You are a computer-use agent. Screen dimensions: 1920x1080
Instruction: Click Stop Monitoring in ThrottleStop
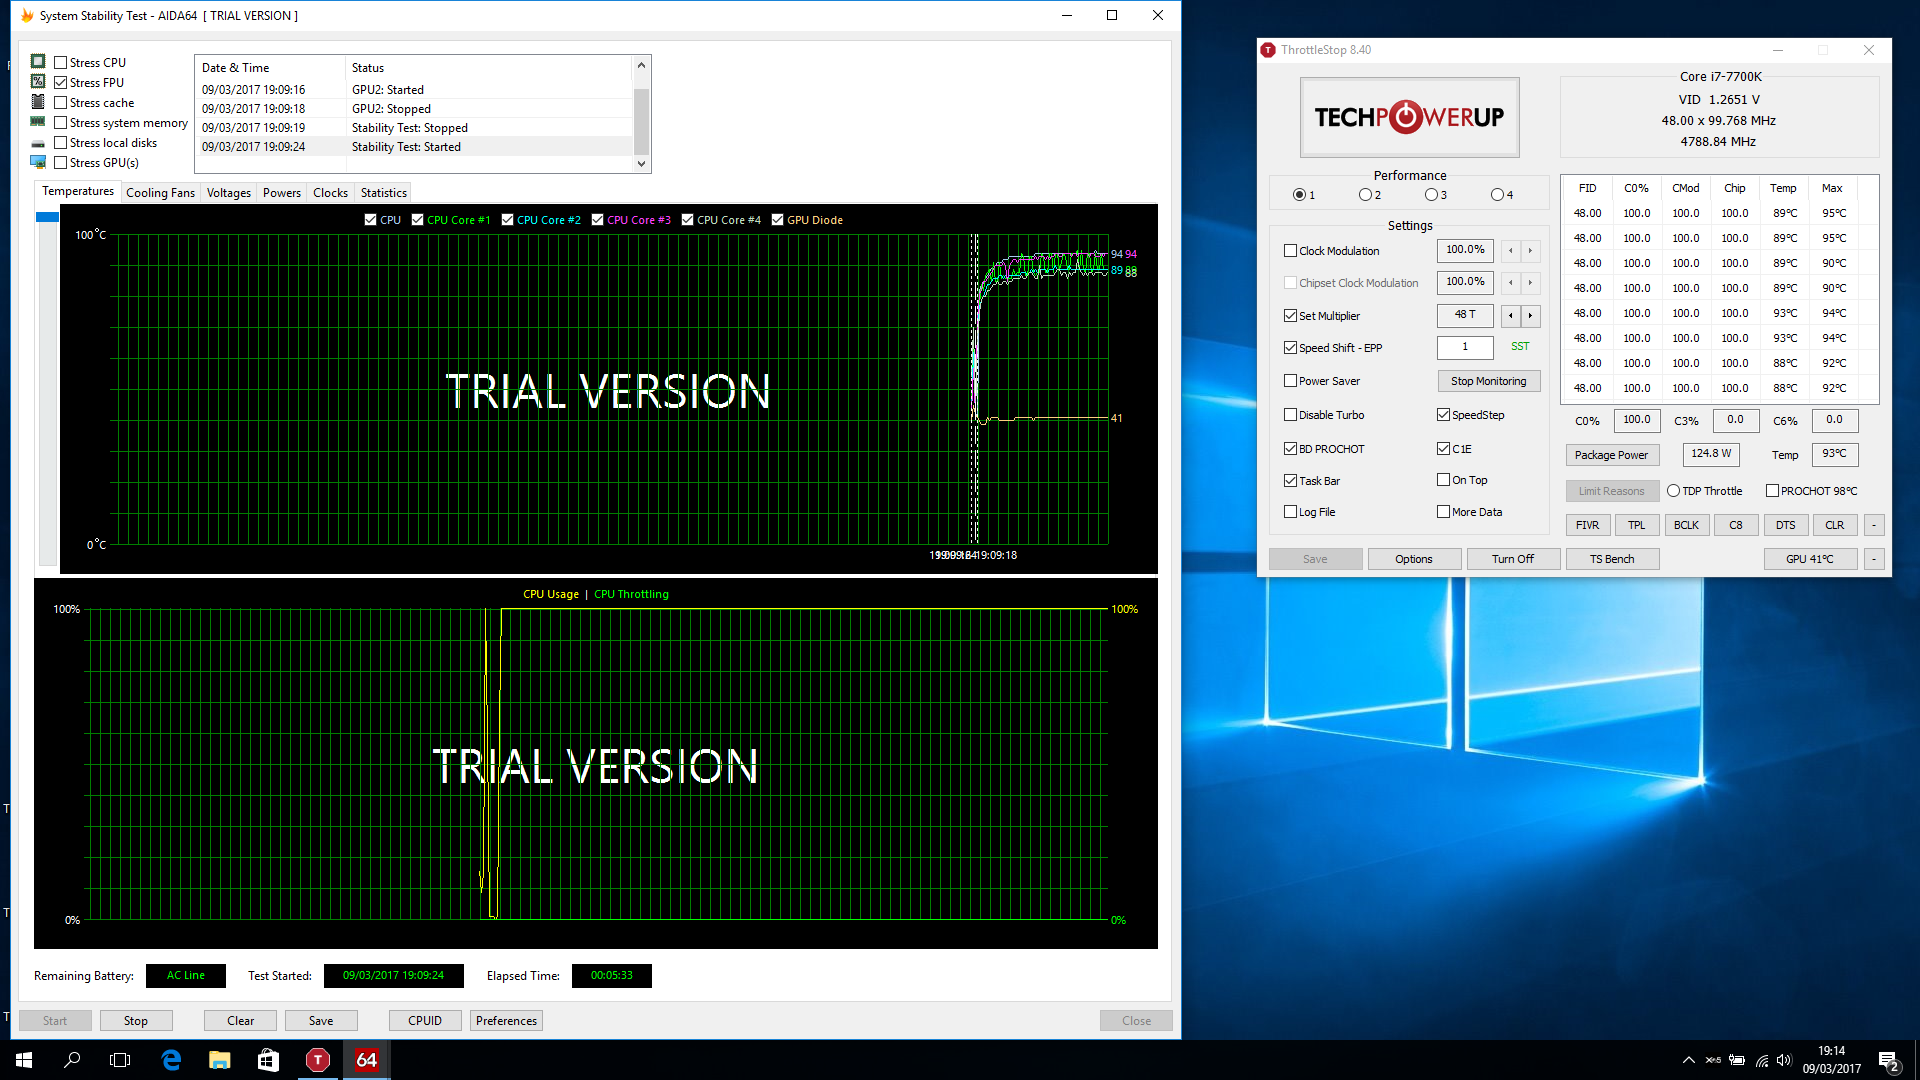pos(1488,381)
